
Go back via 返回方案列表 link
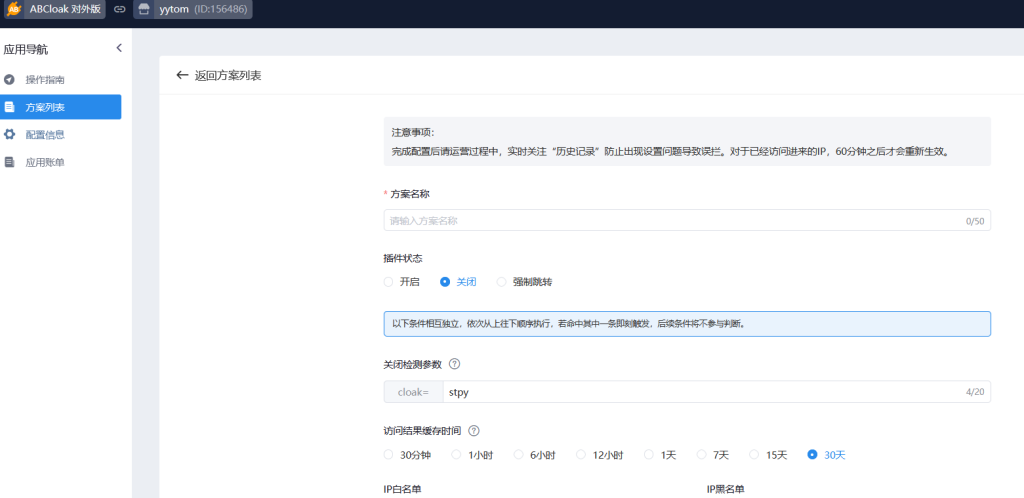(228, 76)
